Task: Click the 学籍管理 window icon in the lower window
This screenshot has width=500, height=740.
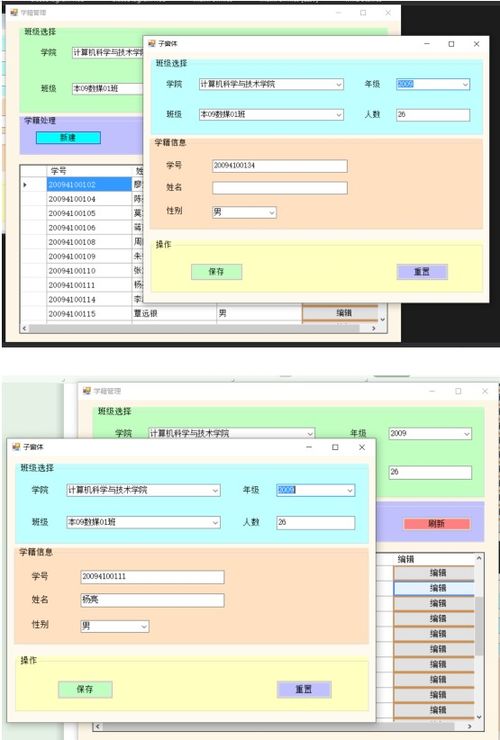Action: 87,391
